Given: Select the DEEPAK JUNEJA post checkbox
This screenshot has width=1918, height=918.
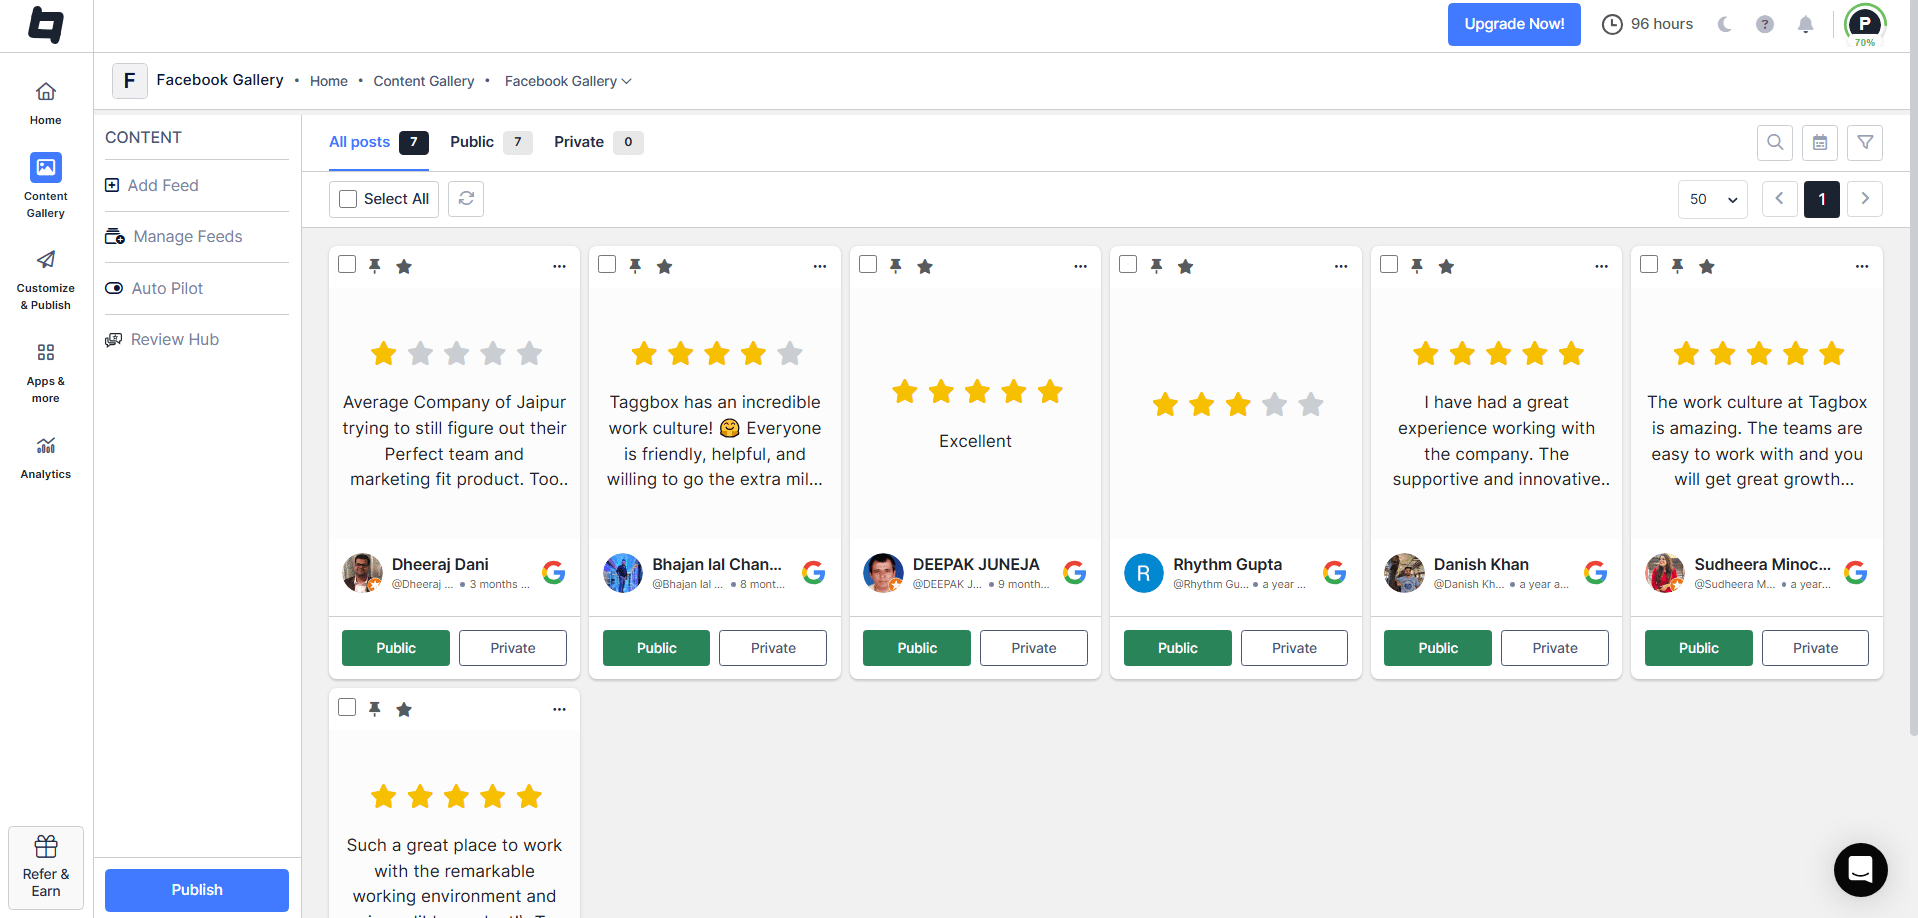Looking at the screenshot, I should 868,264.
